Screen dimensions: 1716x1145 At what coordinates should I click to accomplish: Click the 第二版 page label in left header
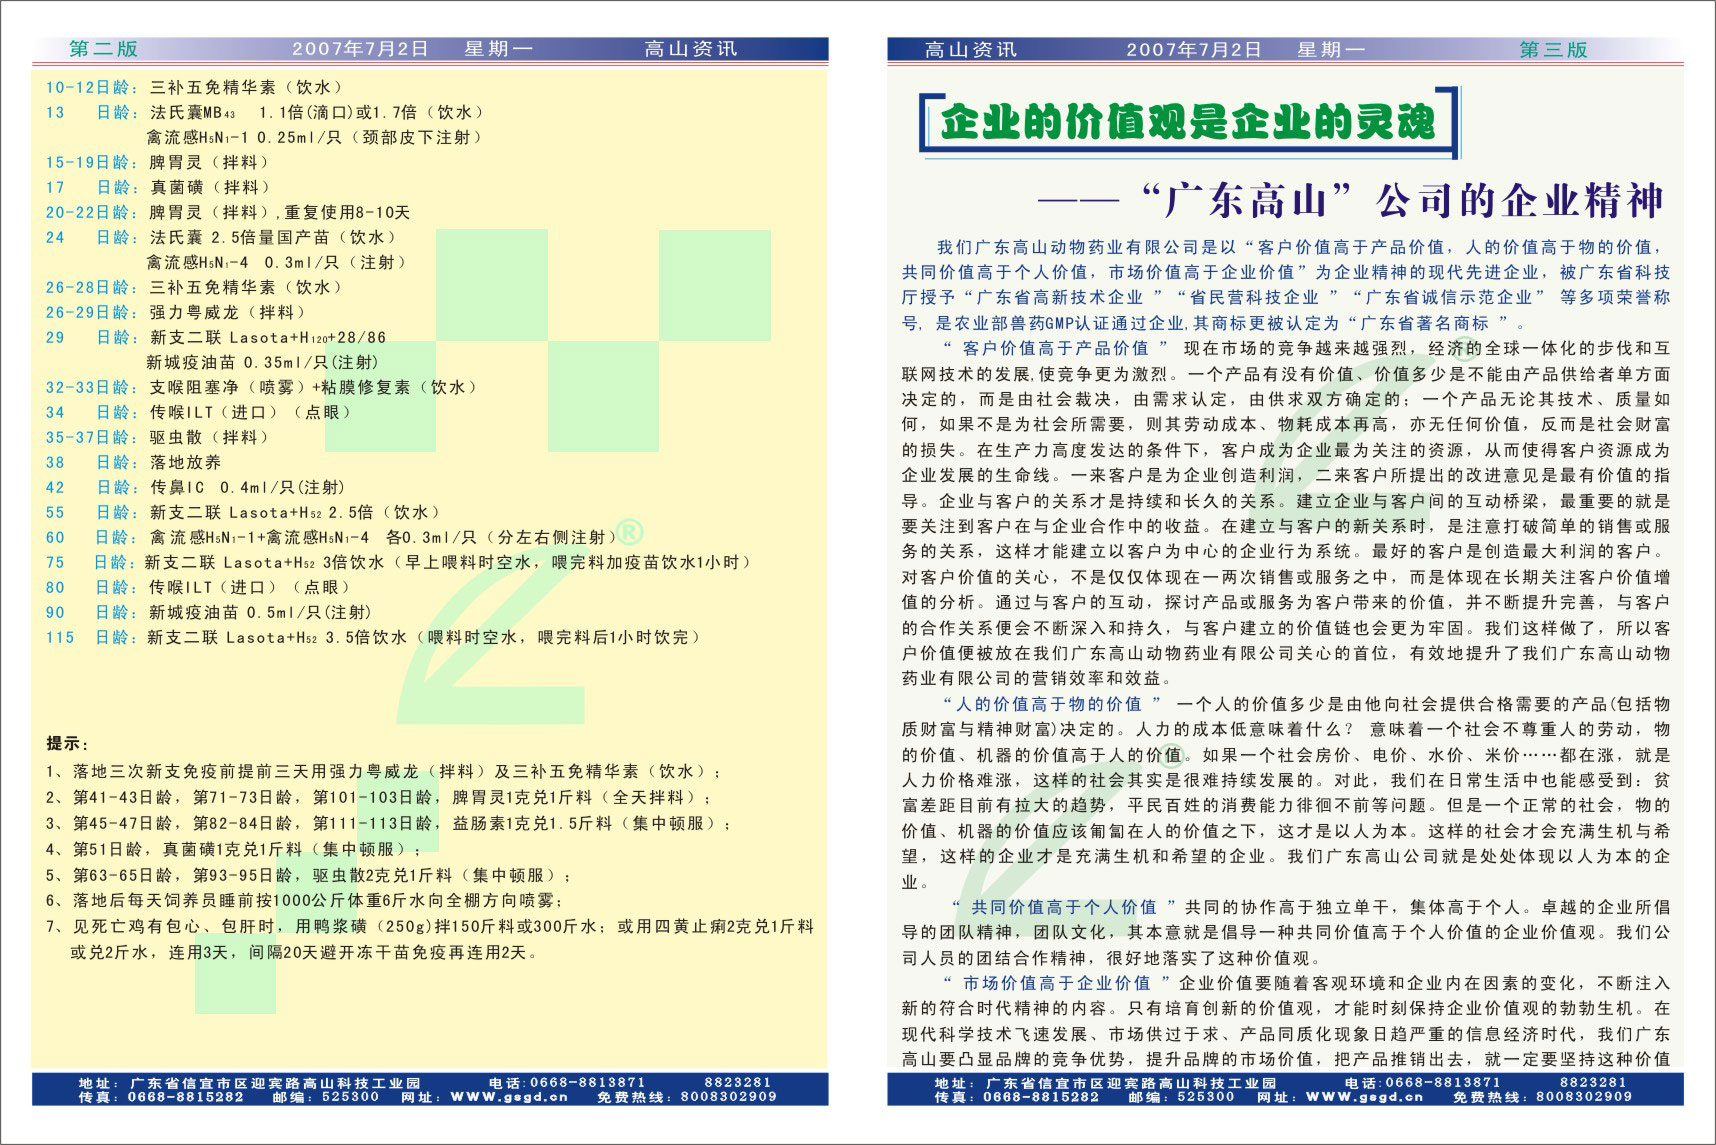click(x=103, y=49)
